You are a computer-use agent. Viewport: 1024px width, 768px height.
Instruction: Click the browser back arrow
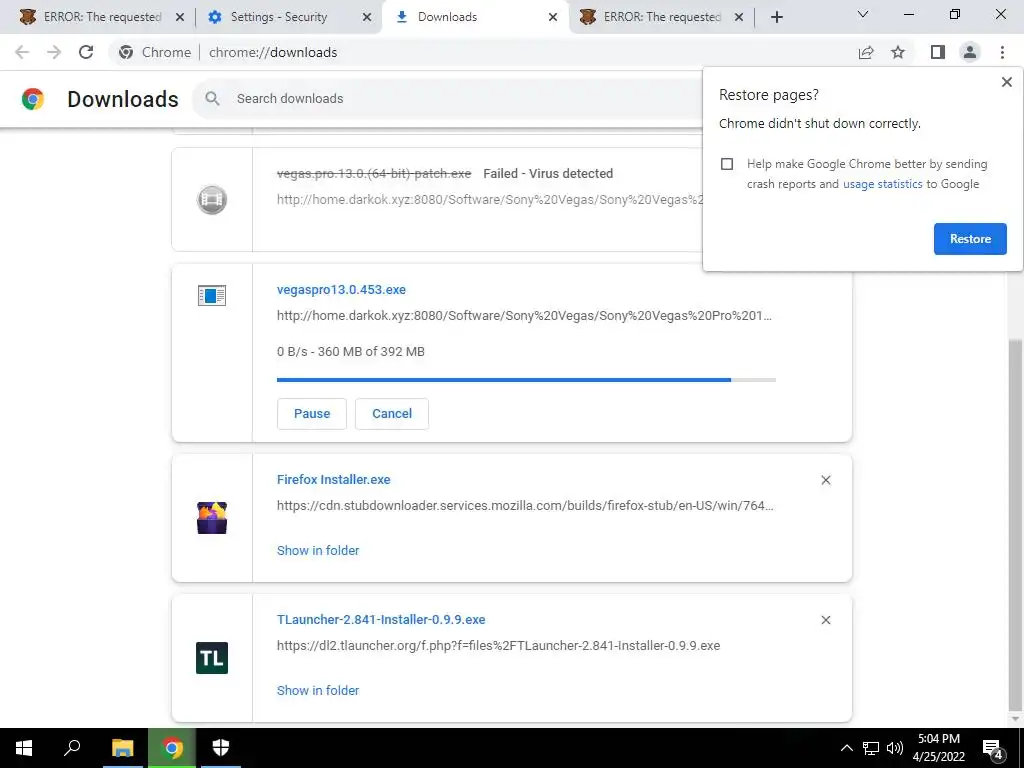pyautogui.click(x=22, y=52)
